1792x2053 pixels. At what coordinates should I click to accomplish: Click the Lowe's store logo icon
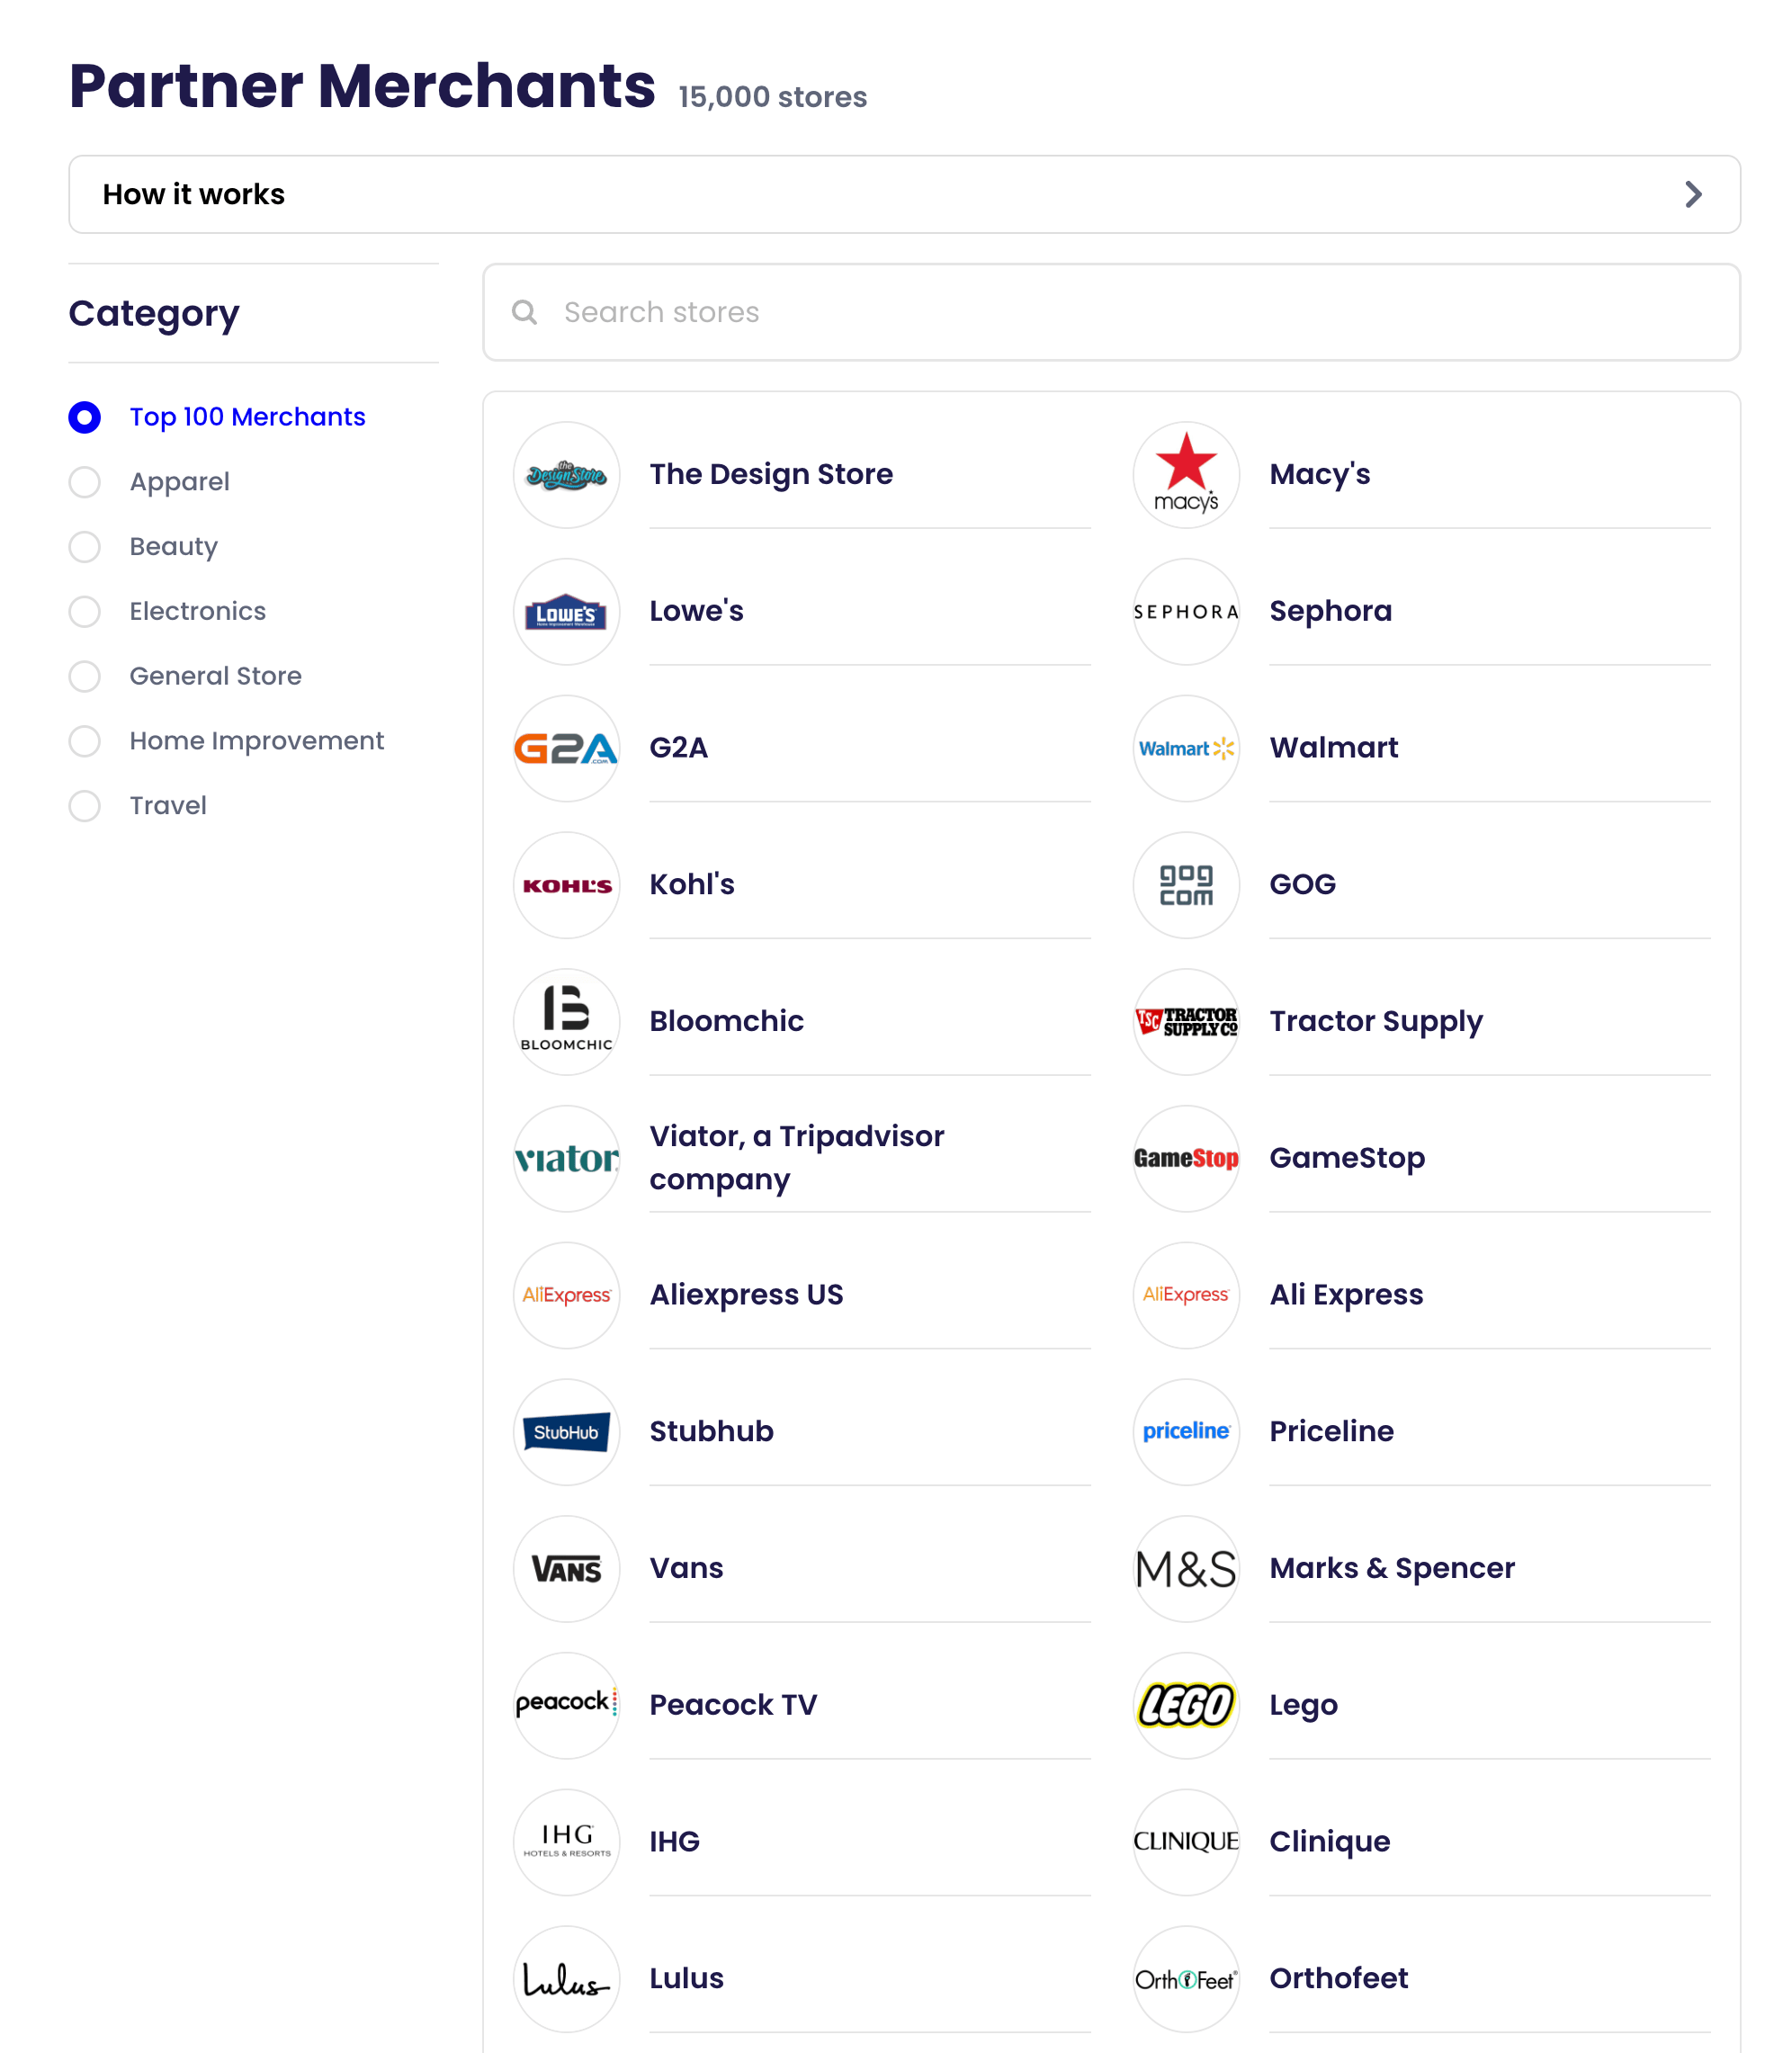click(566, 611)
